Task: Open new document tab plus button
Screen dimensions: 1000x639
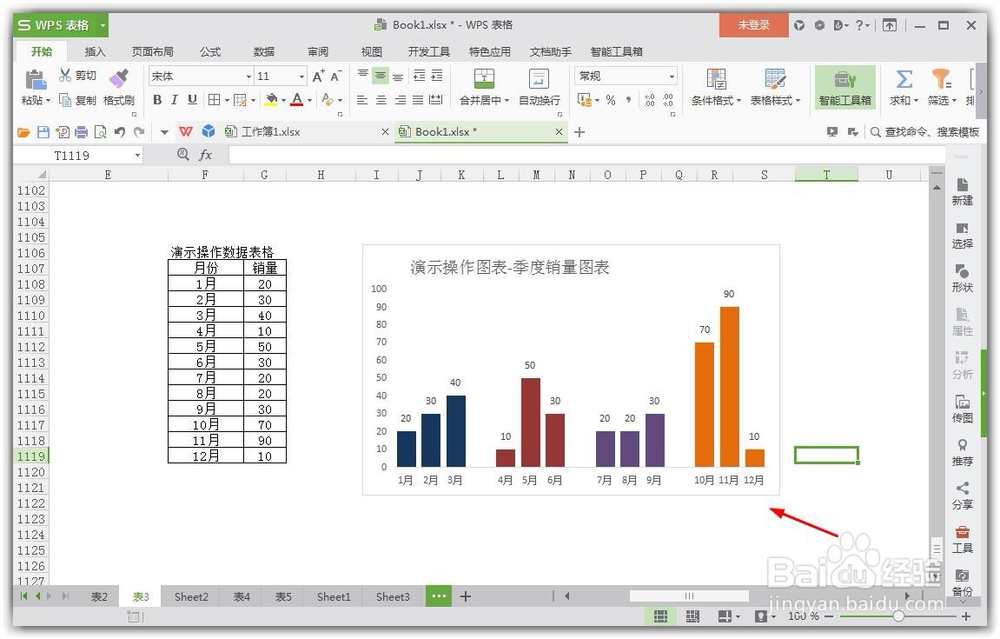Action: [579, 132]
